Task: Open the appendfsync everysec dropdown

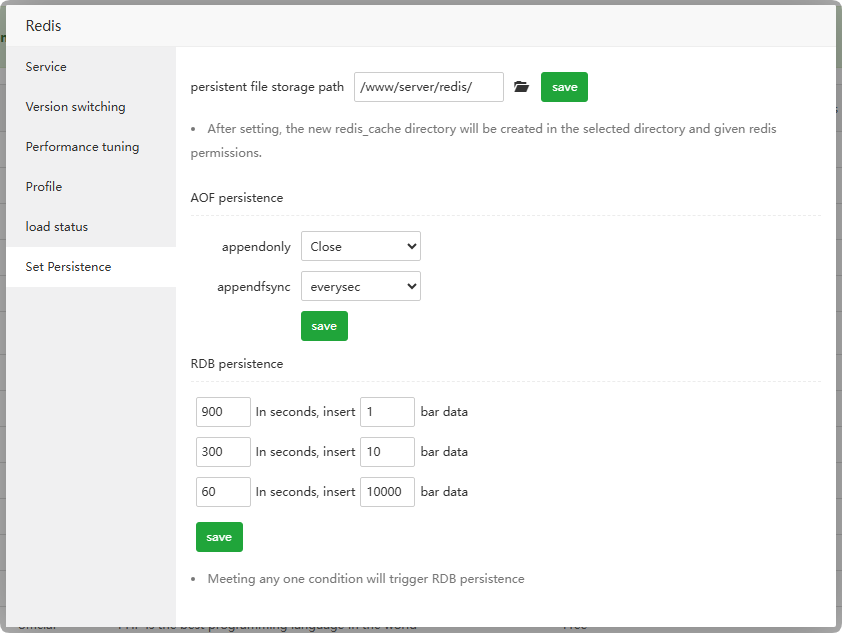Action: click(360, 287)
